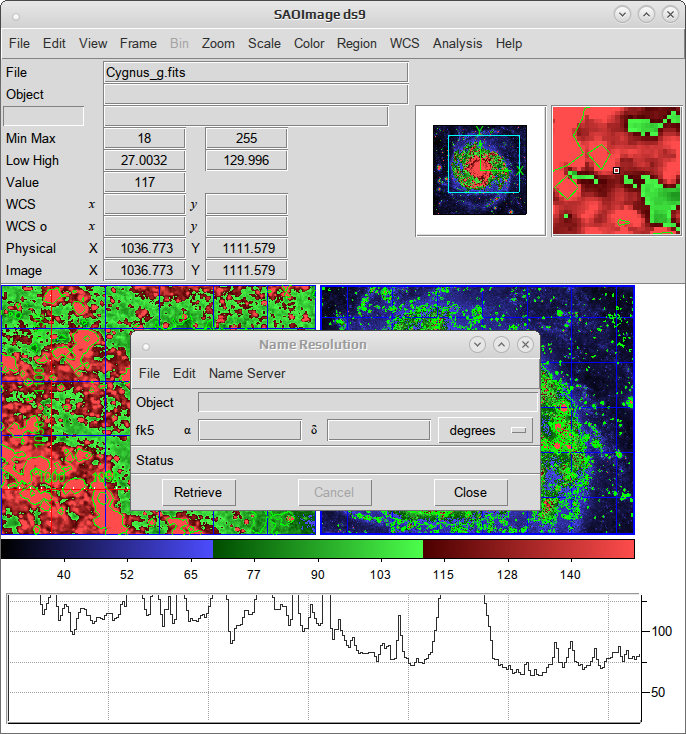Click the Physical X value 1036.773
Image resolution: width=686 pixels, height=734 pixels.
145,249
